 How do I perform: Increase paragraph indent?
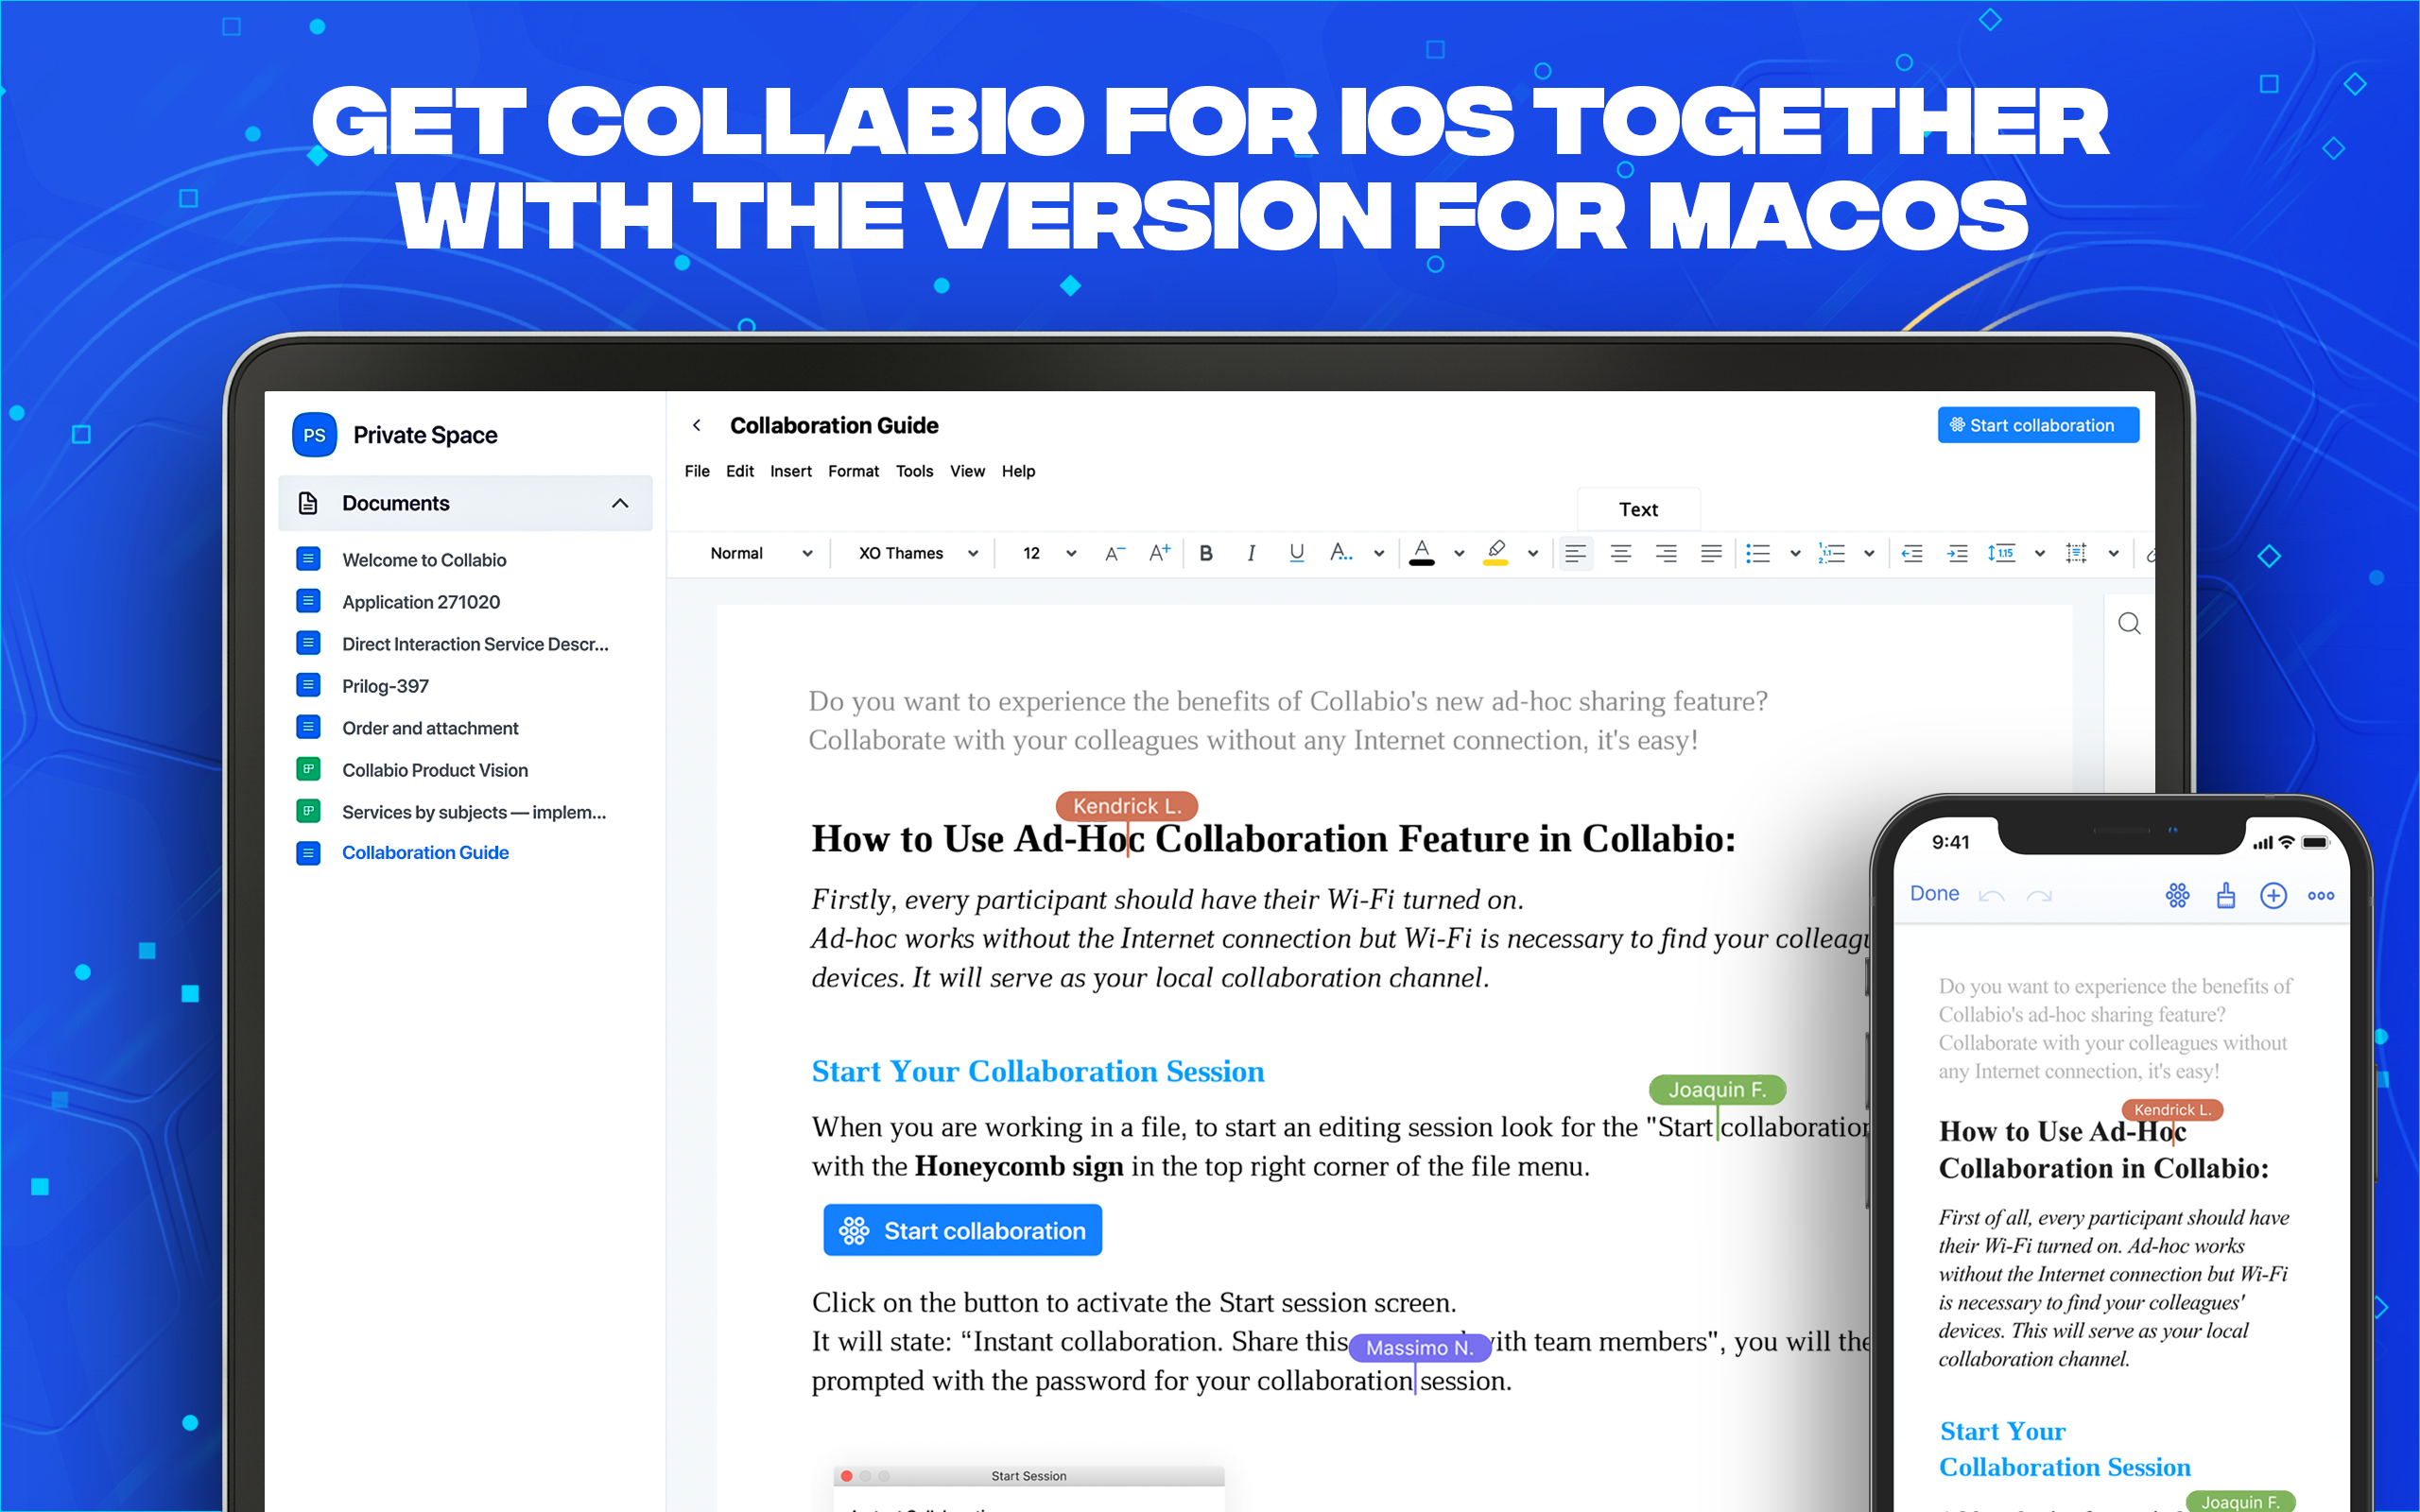(1957, 553)
